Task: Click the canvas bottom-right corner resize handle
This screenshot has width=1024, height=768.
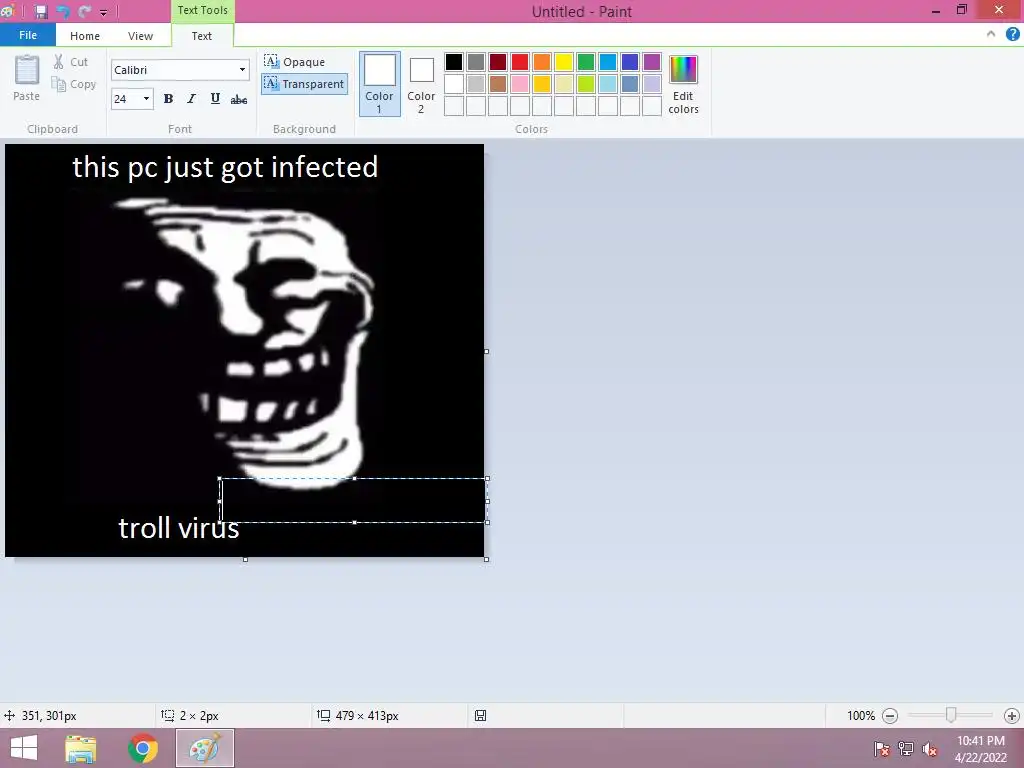Action: (487, 560)
